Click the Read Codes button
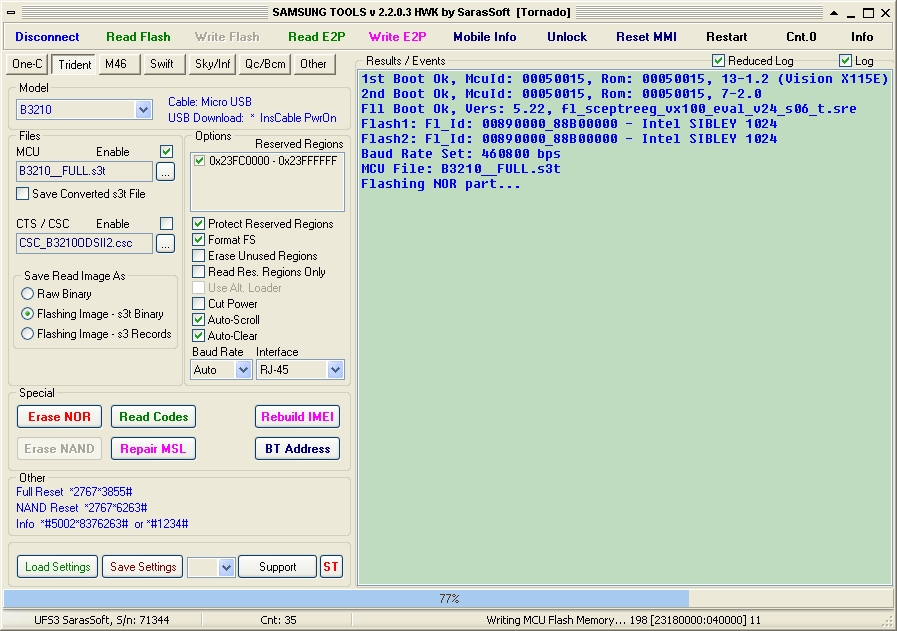Screen dimensions: 897x631 coord(153,416)
